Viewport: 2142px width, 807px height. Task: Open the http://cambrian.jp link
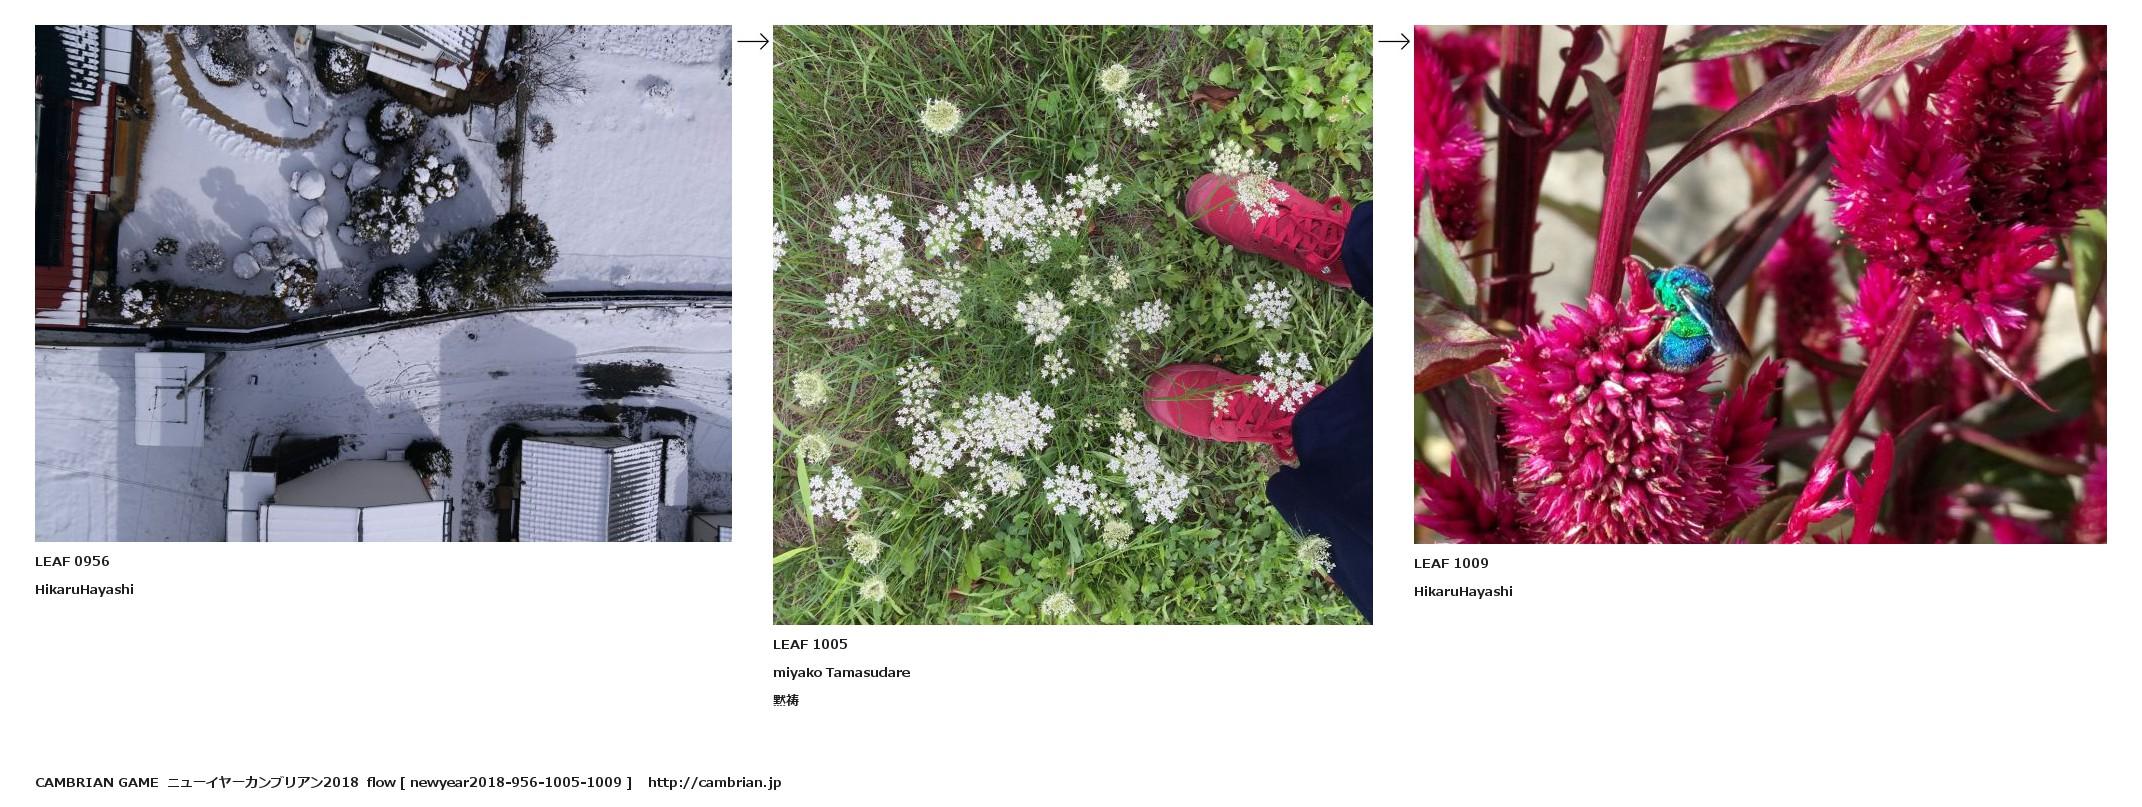point(714,782)
